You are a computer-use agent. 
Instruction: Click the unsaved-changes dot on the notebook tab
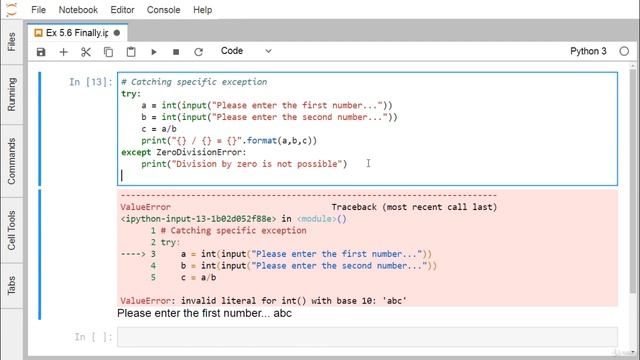(x=117, y=33)
